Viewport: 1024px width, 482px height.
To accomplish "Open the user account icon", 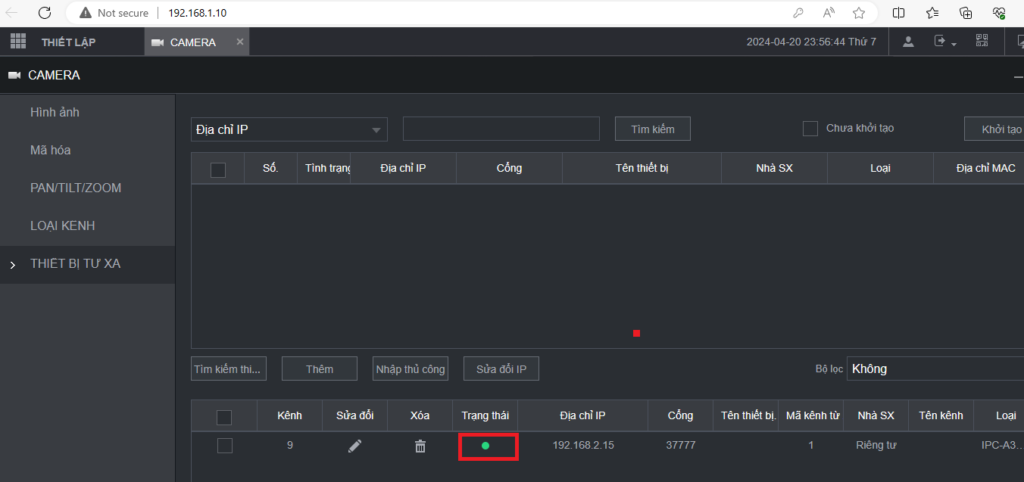I will tap(908, 42).
